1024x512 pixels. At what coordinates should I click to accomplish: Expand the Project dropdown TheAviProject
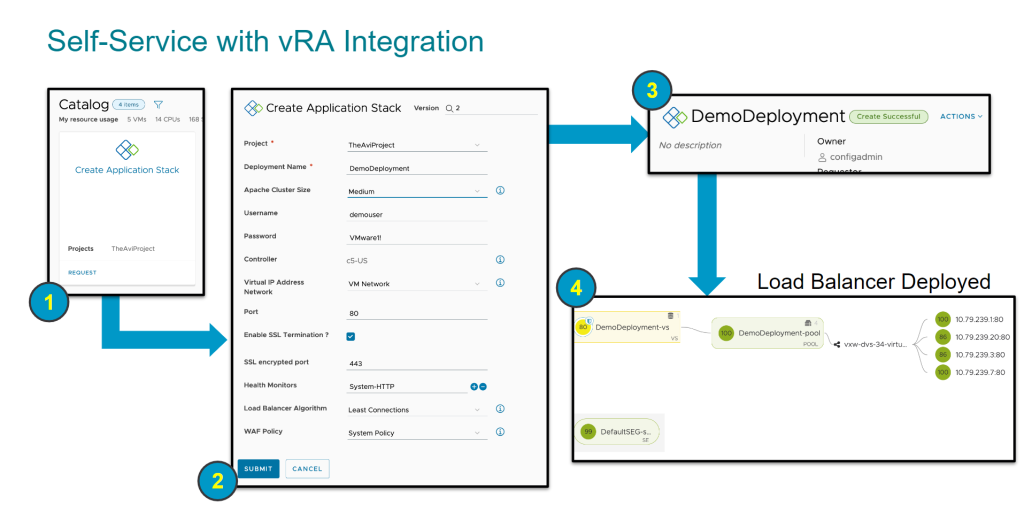[x=417, y=145]
